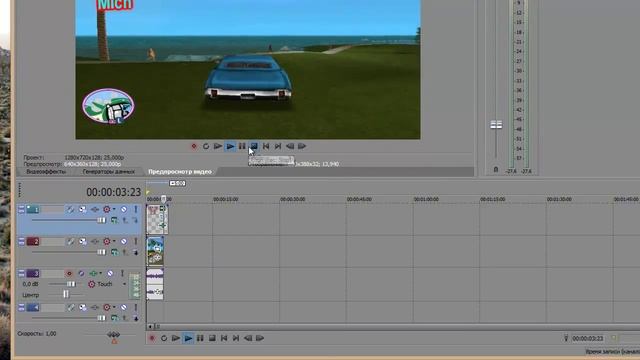Click the timeline scroll-left arrow
Screen dimensions: 640x360
pos(150,327)
